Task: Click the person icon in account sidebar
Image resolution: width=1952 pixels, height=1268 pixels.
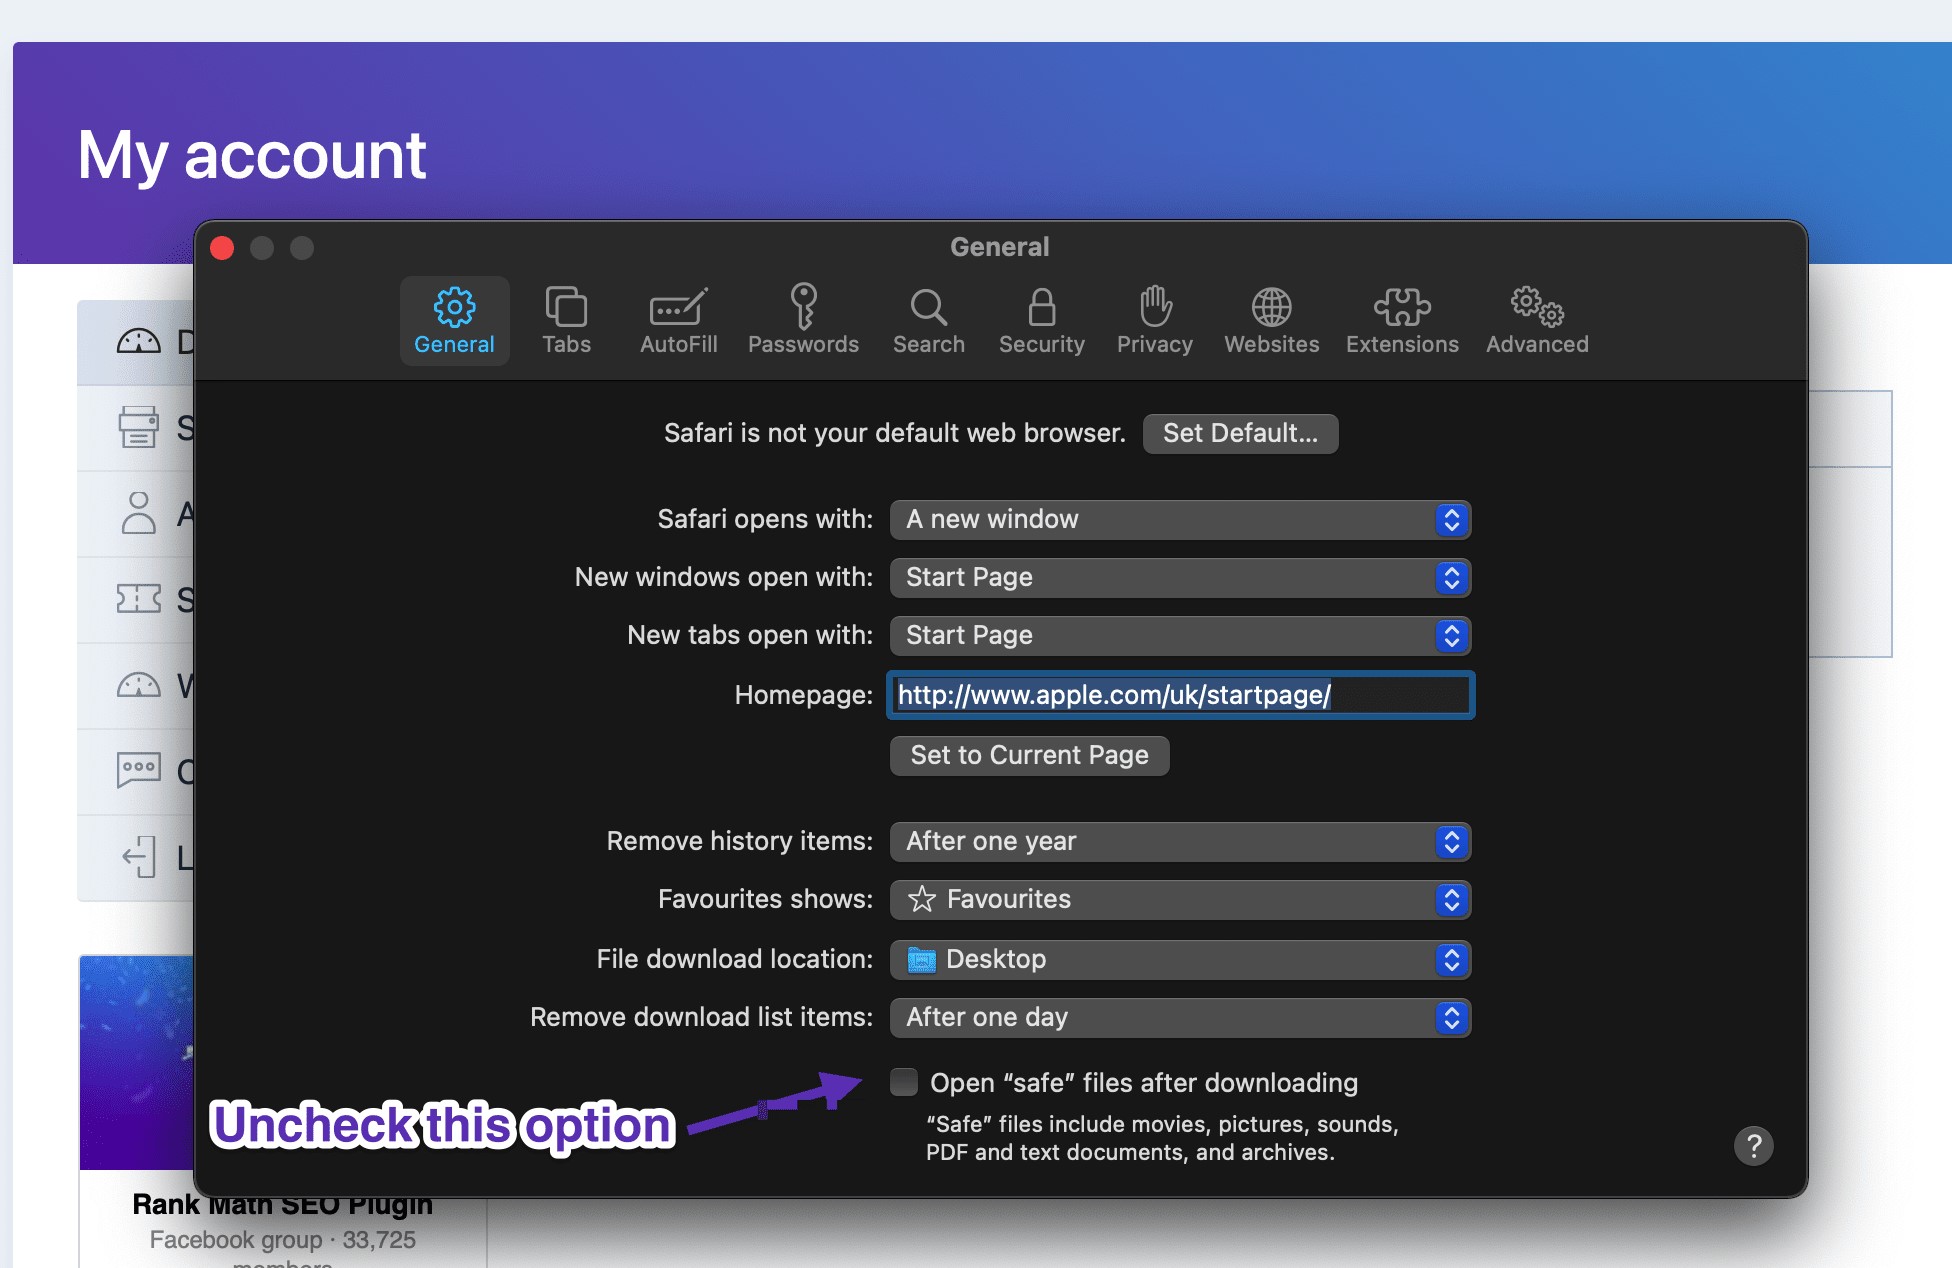Action: 138,513
